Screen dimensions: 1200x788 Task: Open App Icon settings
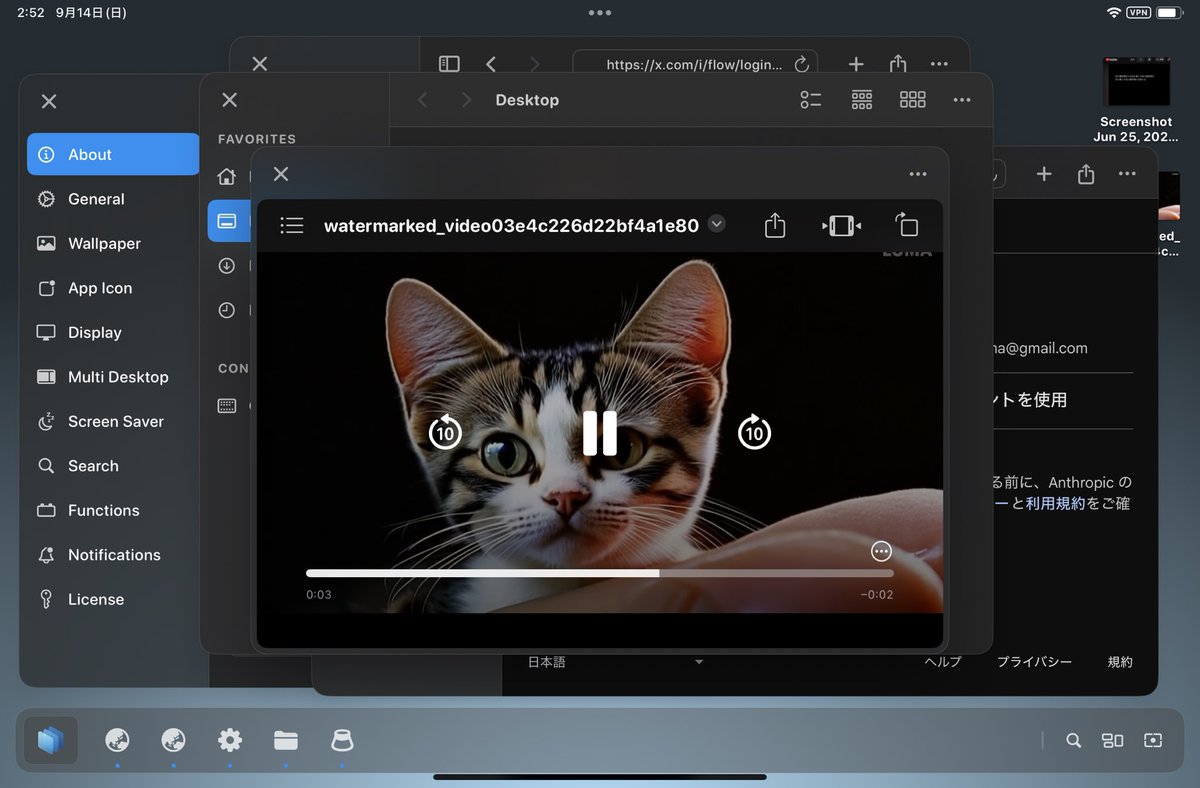pos(113,288)
